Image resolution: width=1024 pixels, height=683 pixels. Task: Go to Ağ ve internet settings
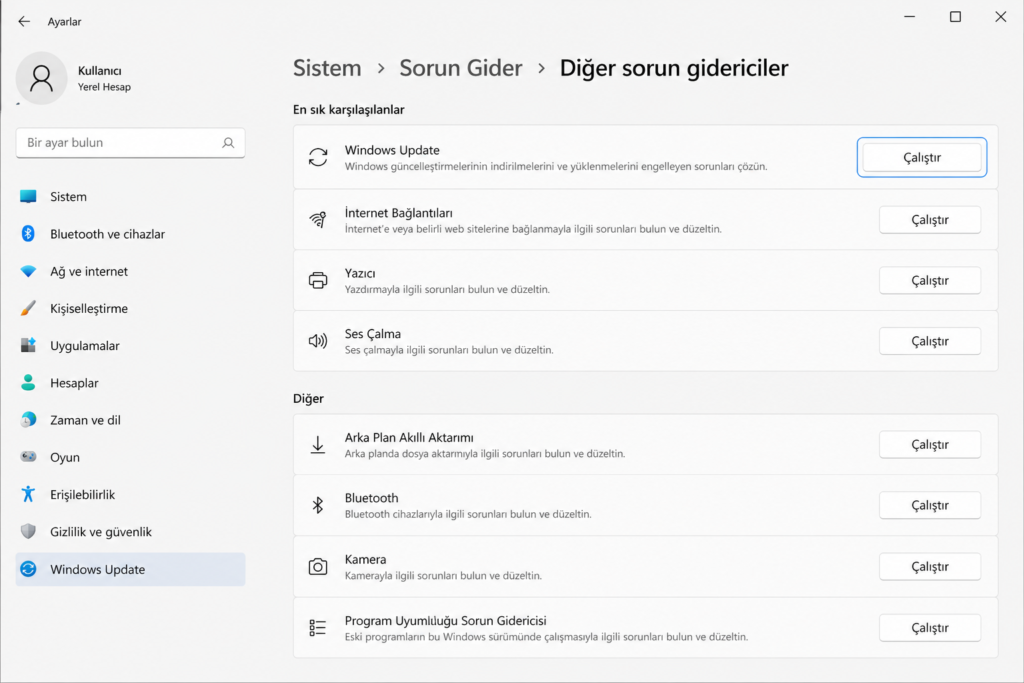coord(131,271)
